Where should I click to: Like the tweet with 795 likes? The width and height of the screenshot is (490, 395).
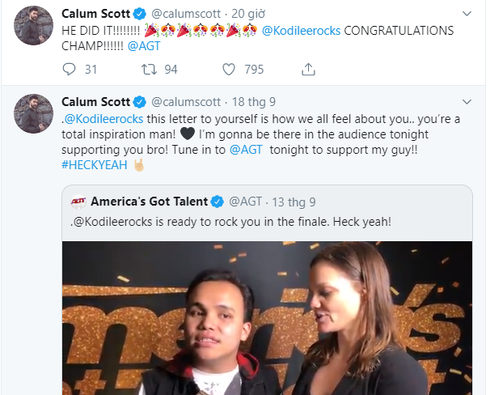(229, 69)
